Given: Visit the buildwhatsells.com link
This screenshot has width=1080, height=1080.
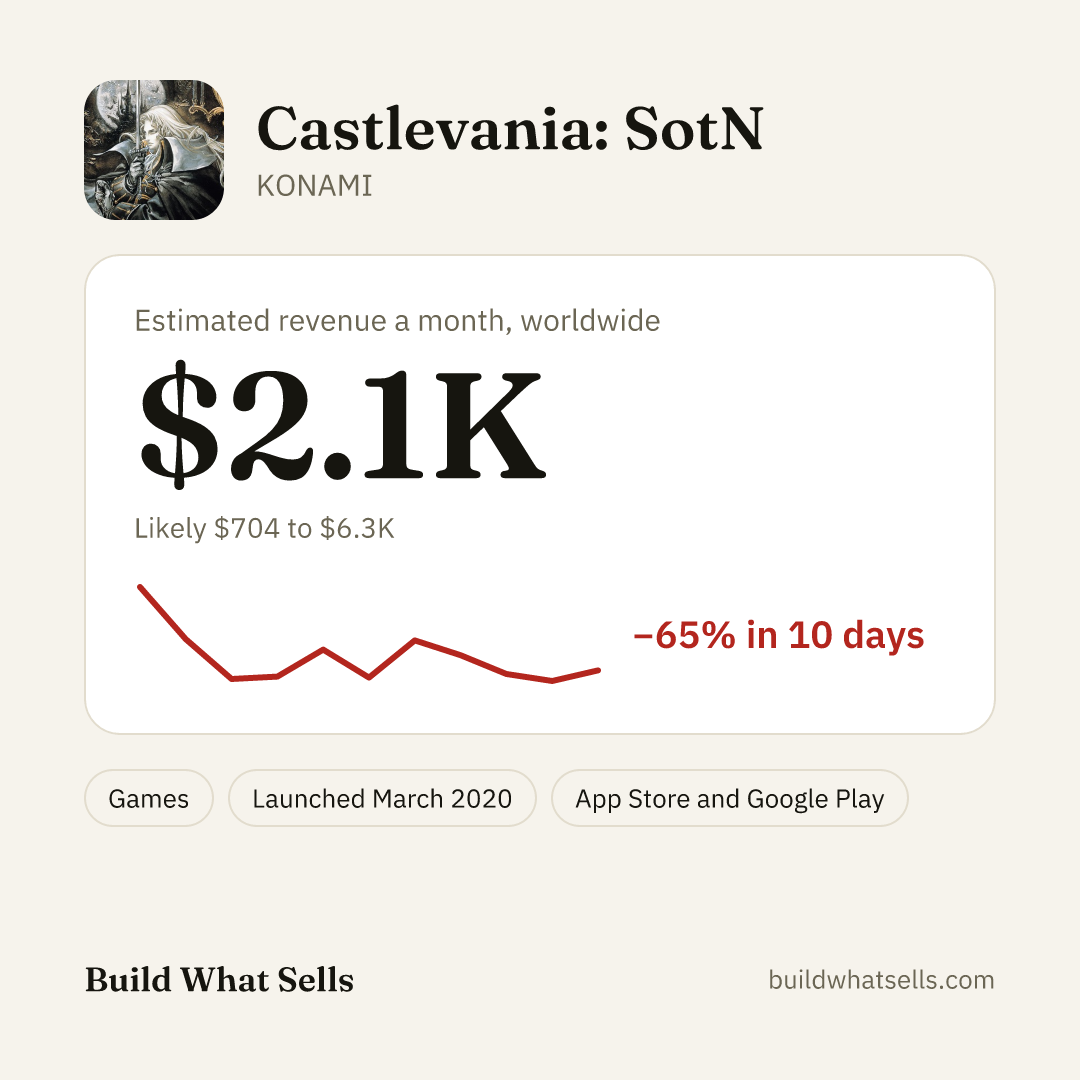Looking at the screenshot, I should click(882, 980).
